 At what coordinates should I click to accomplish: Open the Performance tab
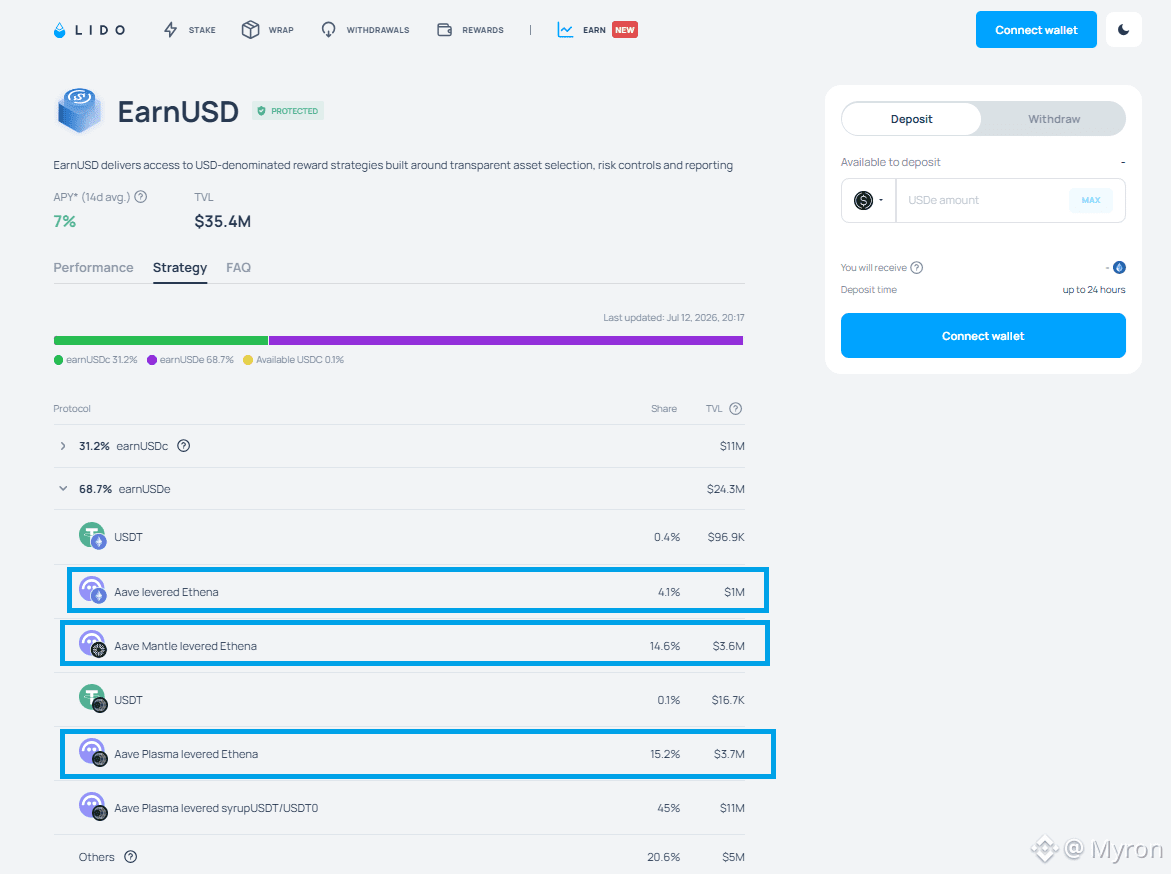click(x=93, y=267)
